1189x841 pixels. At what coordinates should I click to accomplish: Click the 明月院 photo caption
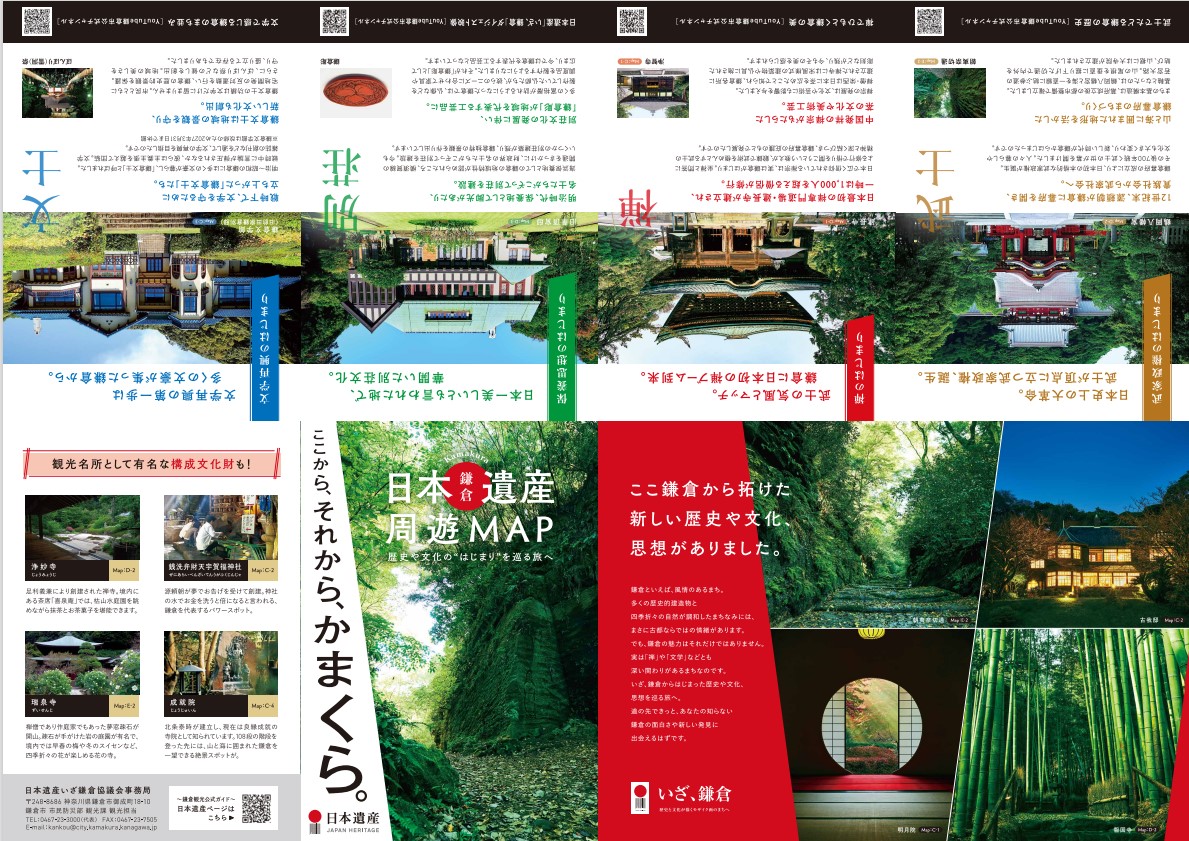click(918, 830)
